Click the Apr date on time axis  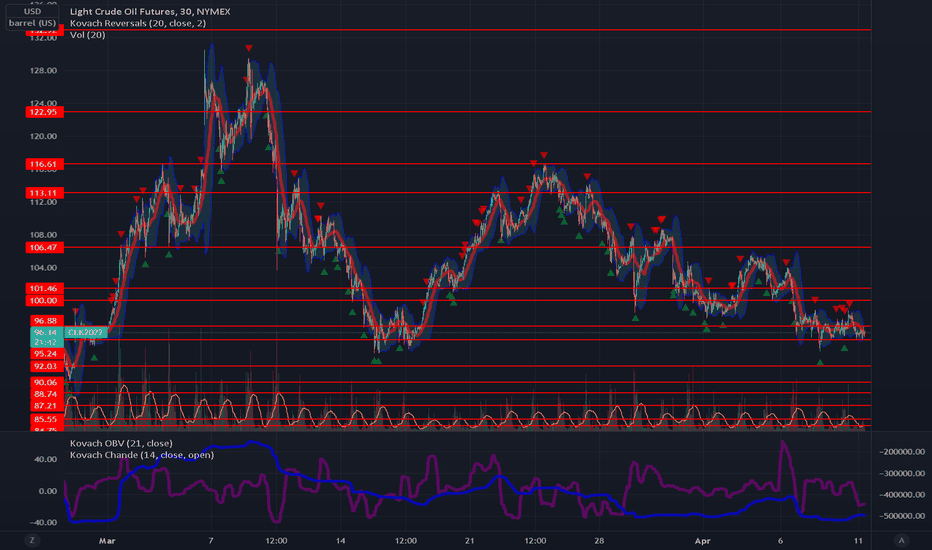[703, 540]
